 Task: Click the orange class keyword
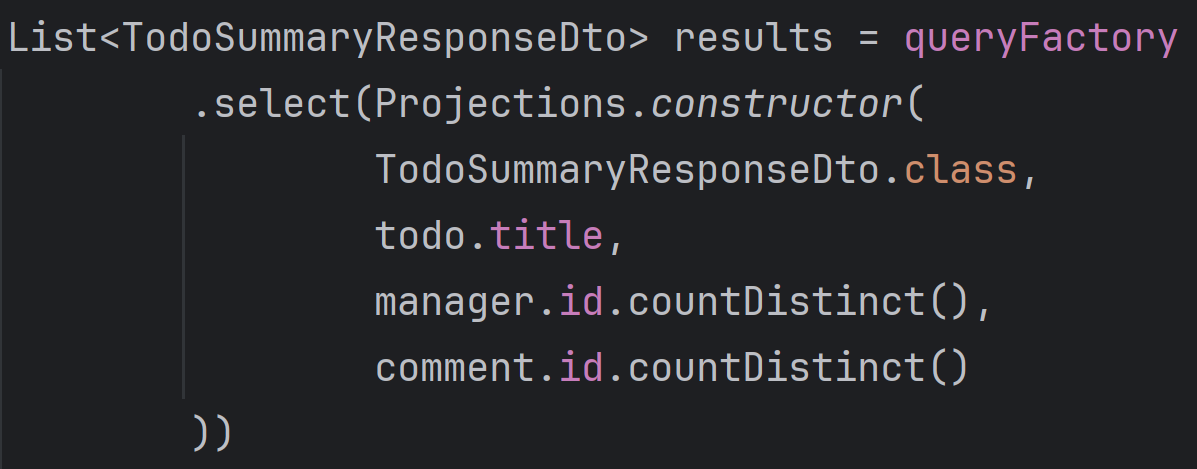click(960, 171)
